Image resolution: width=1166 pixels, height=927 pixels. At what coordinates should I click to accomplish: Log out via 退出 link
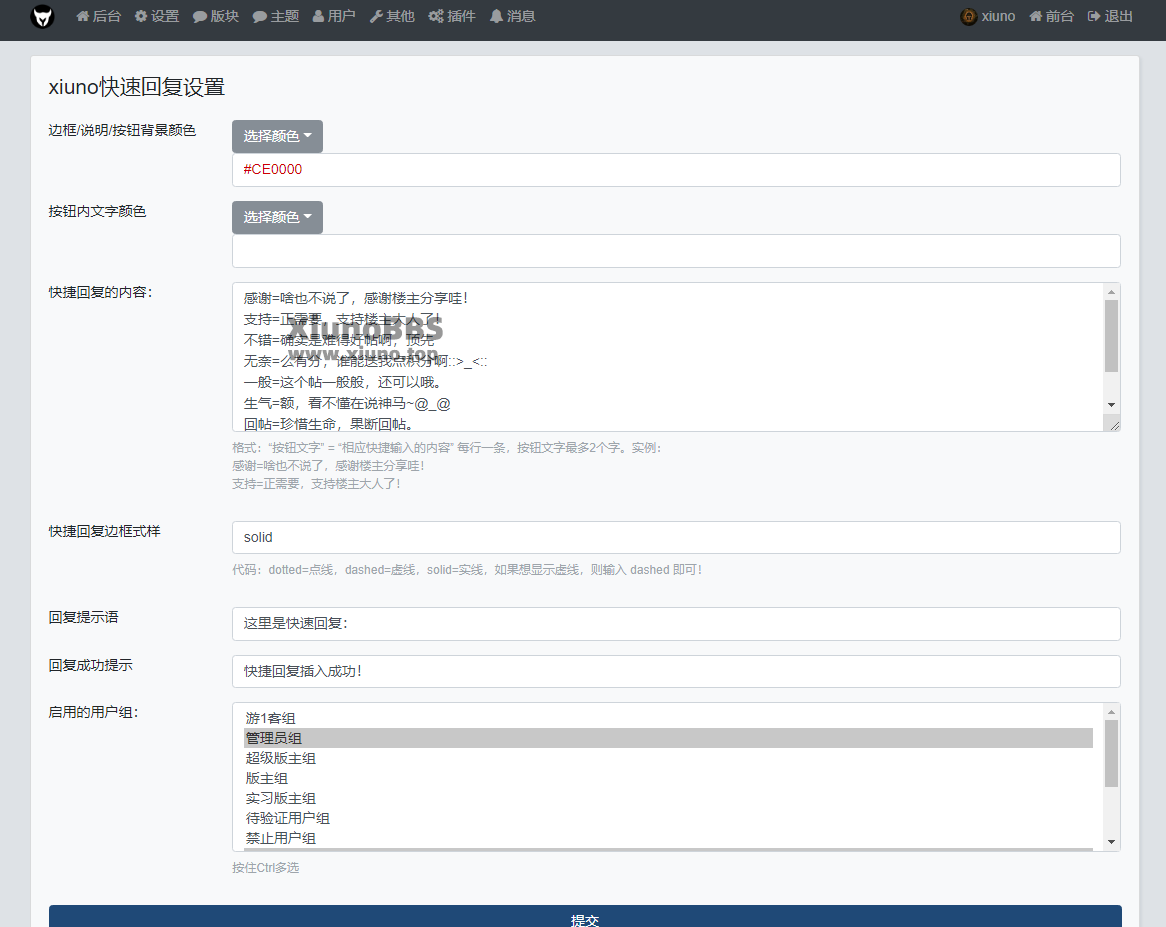[x=1110, y=16]
